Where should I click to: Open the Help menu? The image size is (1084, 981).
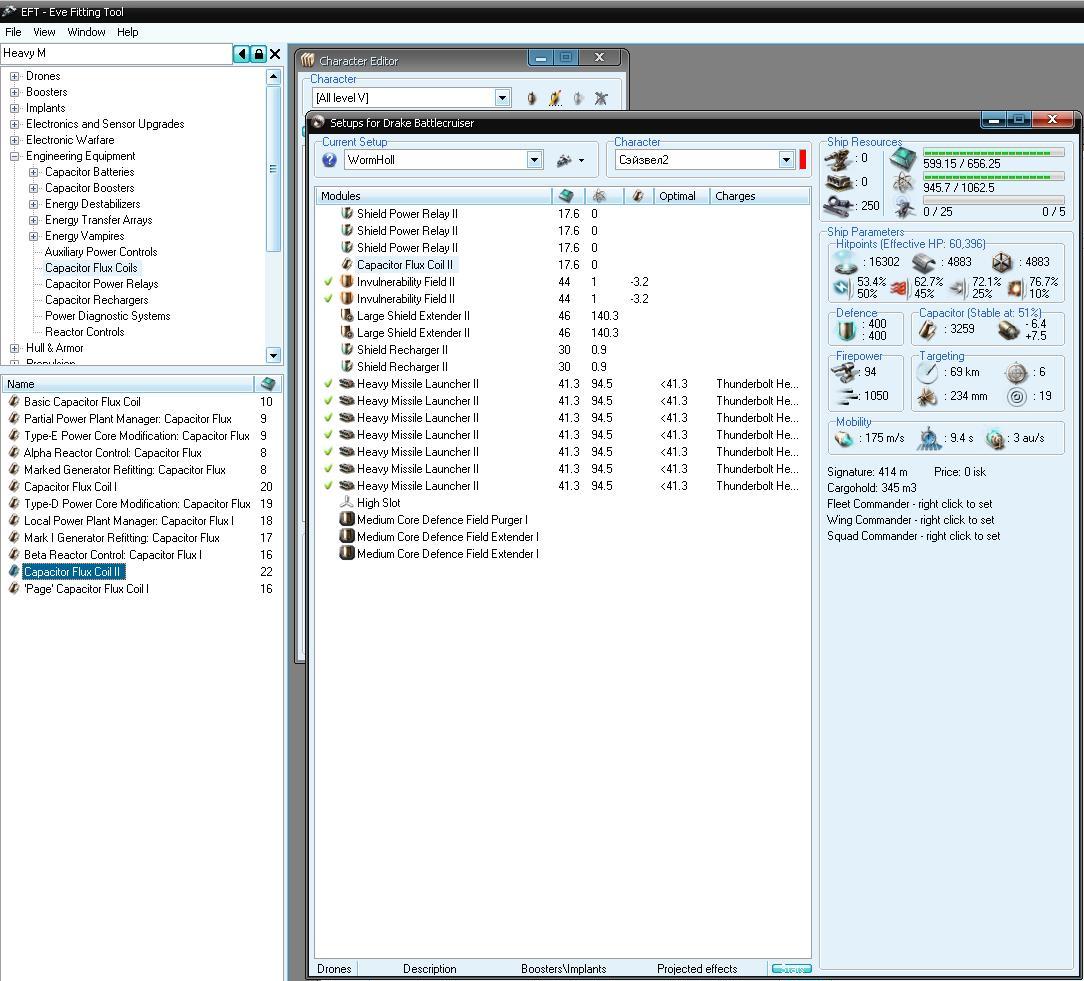click(127, 32)
